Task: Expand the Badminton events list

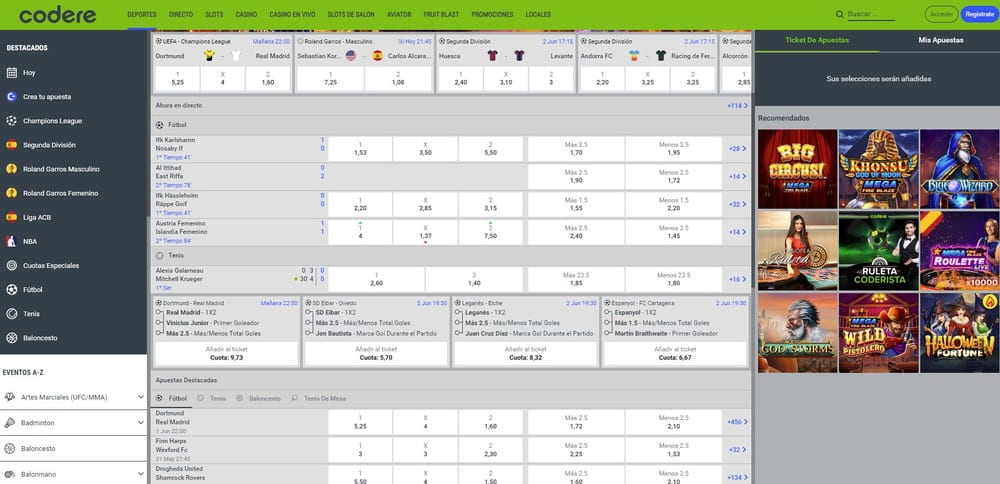Action: [141, 423]
